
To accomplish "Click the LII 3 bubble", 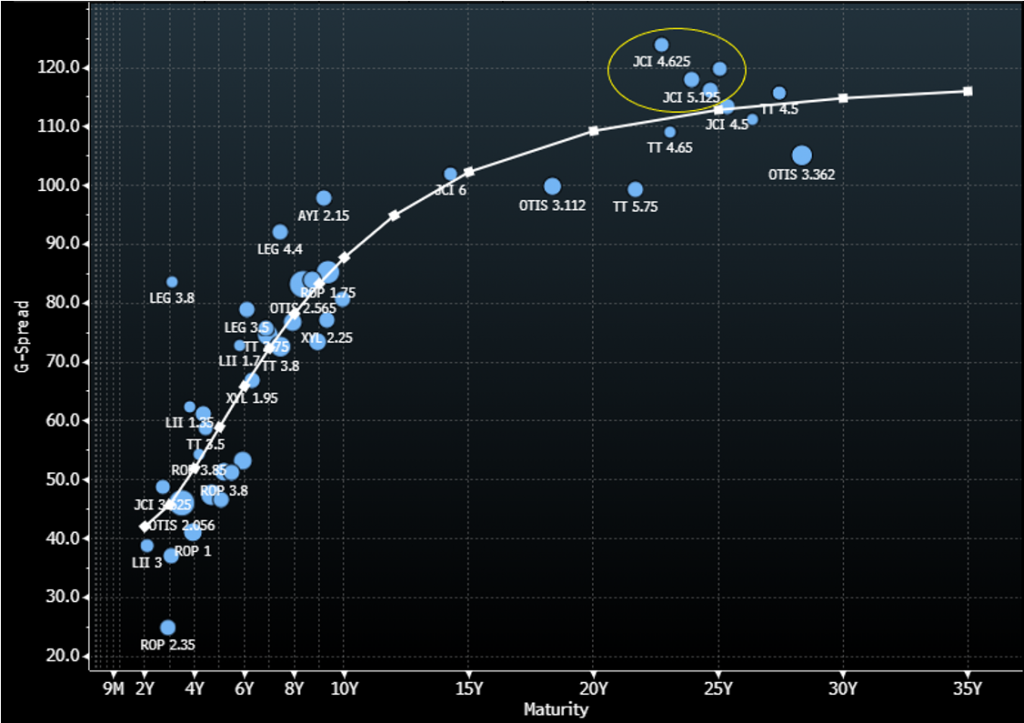I will point(147,546).
